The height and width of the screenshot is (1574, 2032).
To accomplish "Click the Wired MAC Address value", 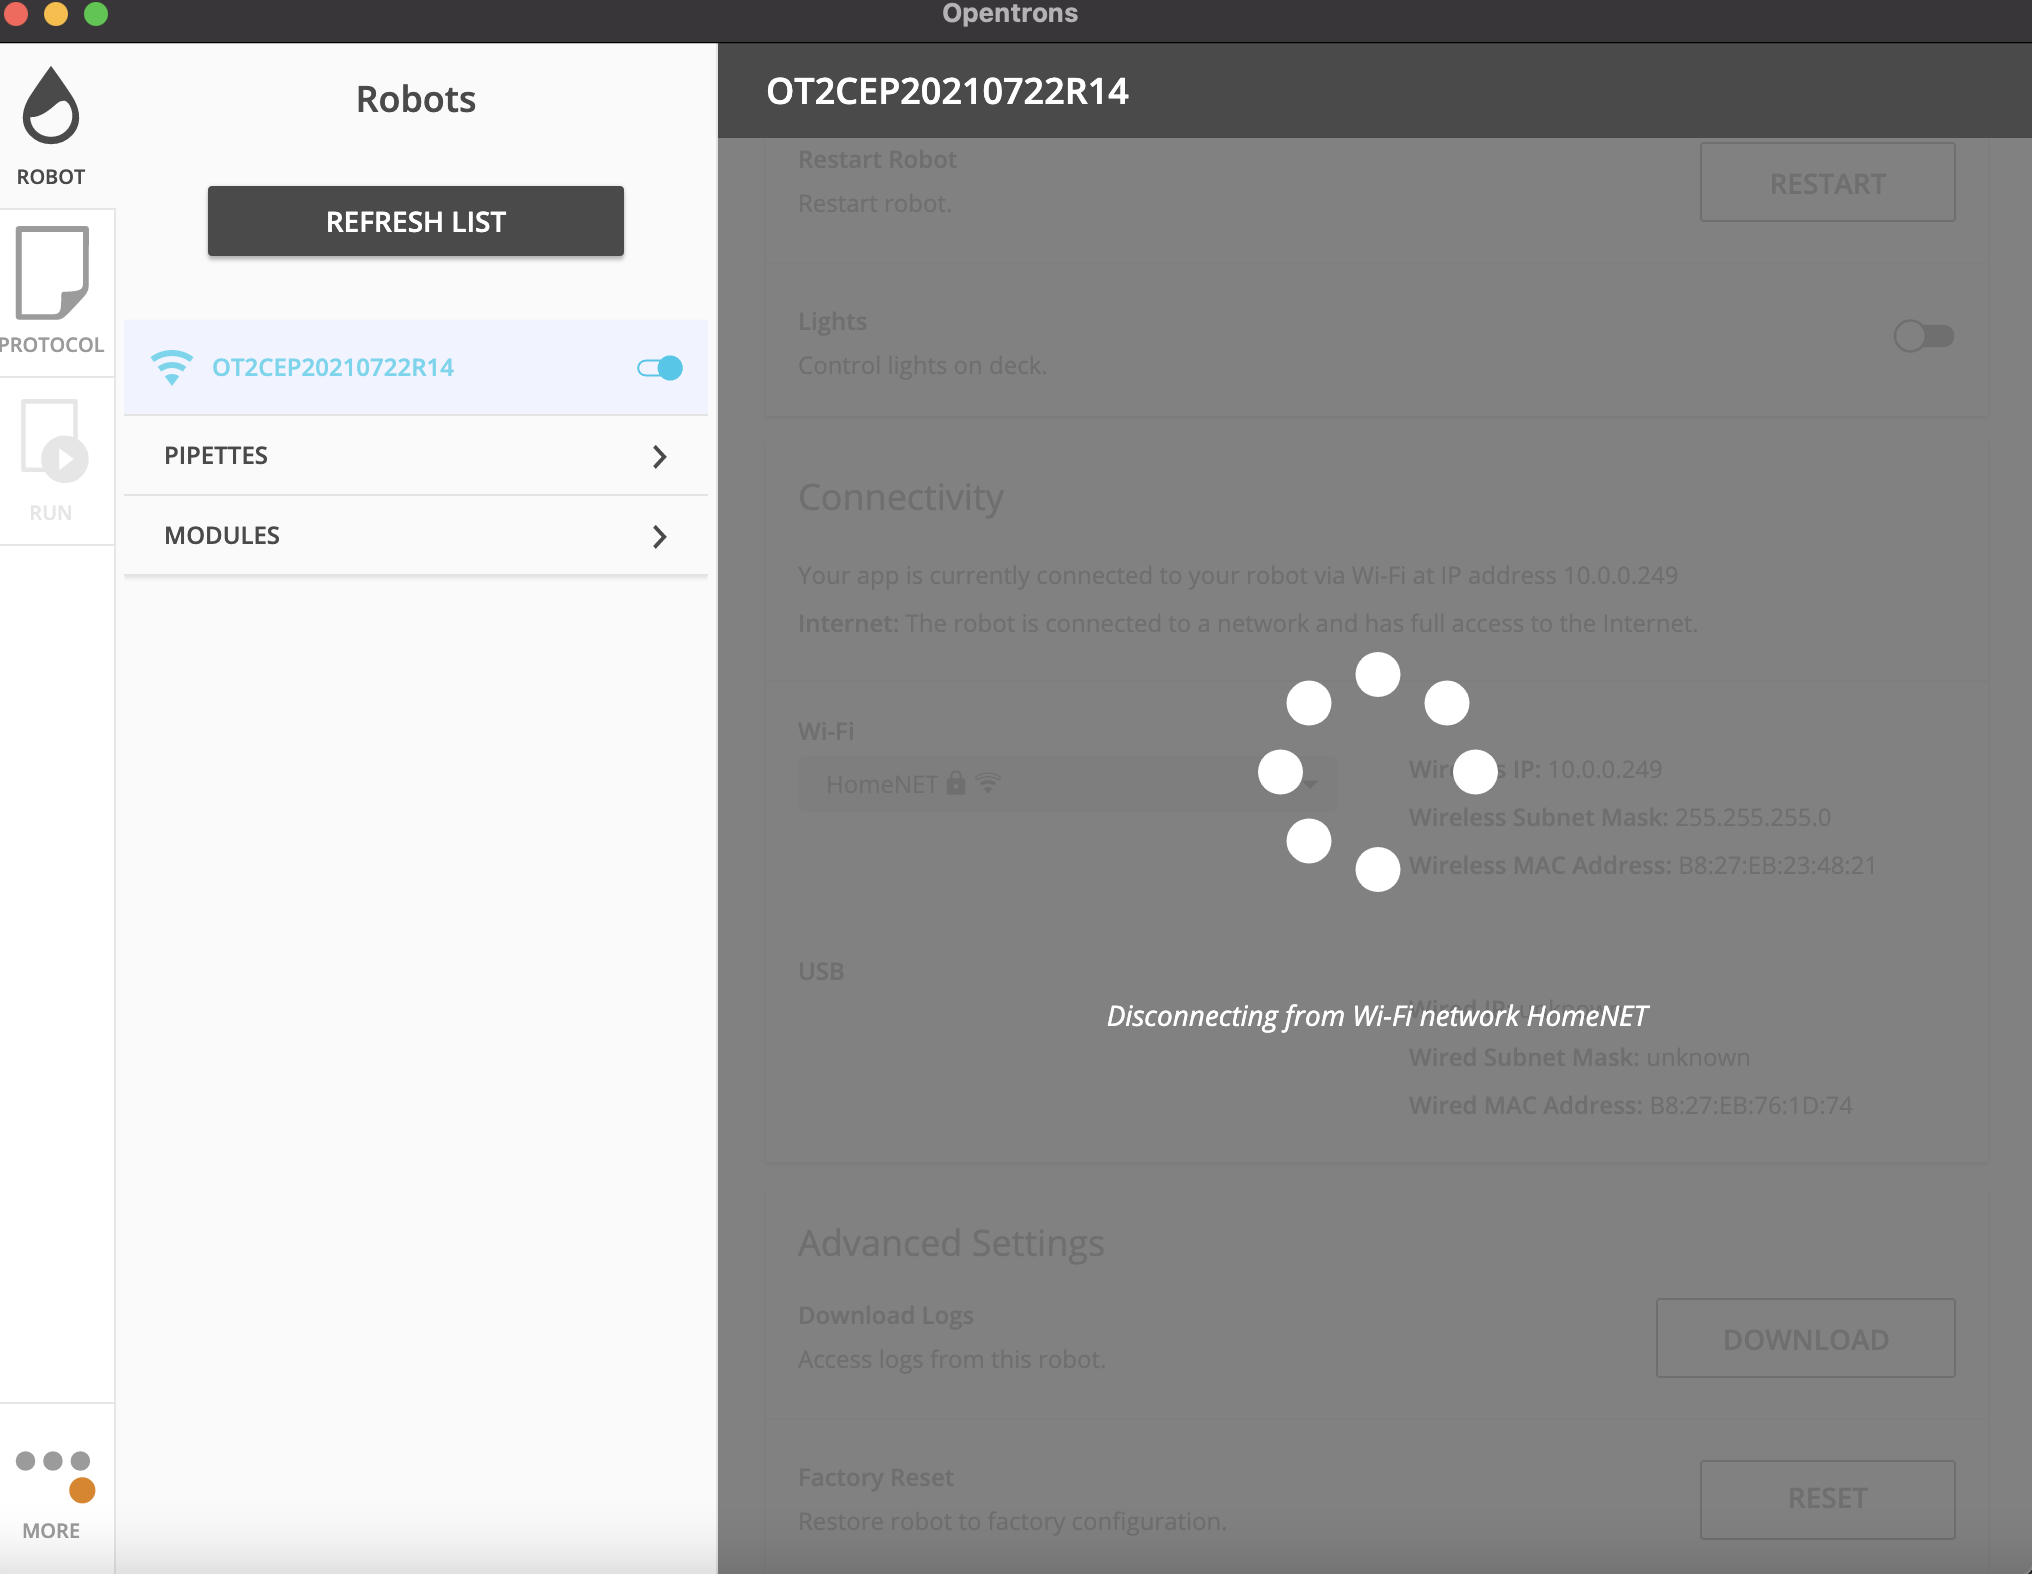I will click(x=1750, y=1105).
